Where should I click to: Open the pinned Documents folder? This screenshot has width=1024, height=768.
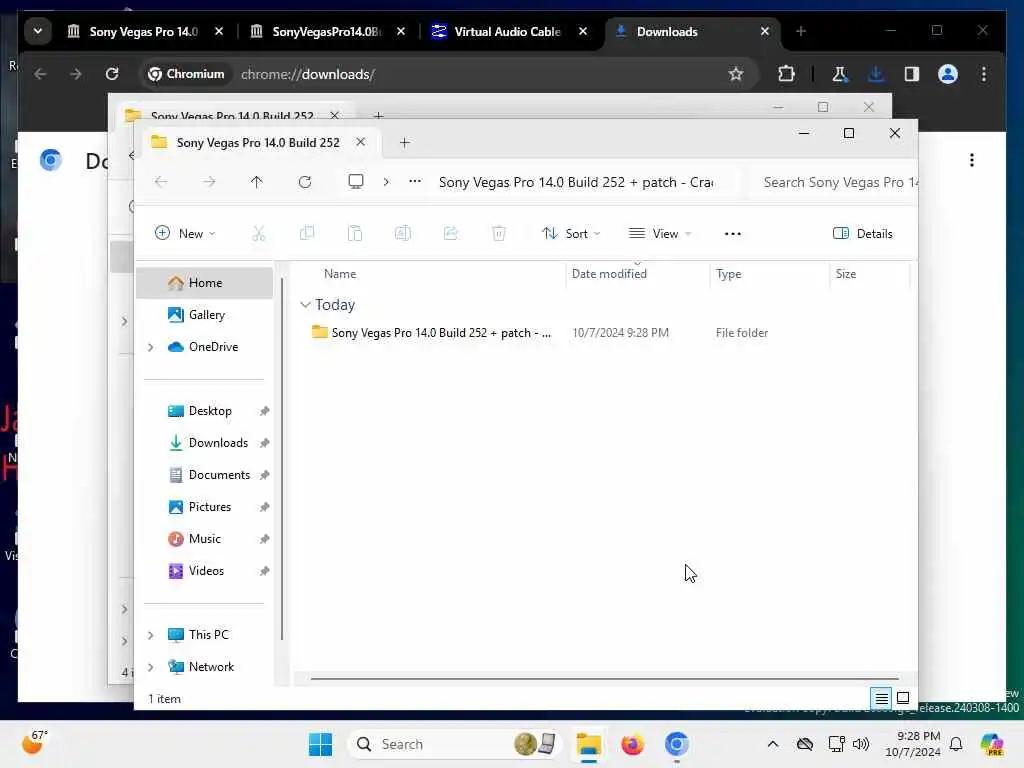click(204, 475)
